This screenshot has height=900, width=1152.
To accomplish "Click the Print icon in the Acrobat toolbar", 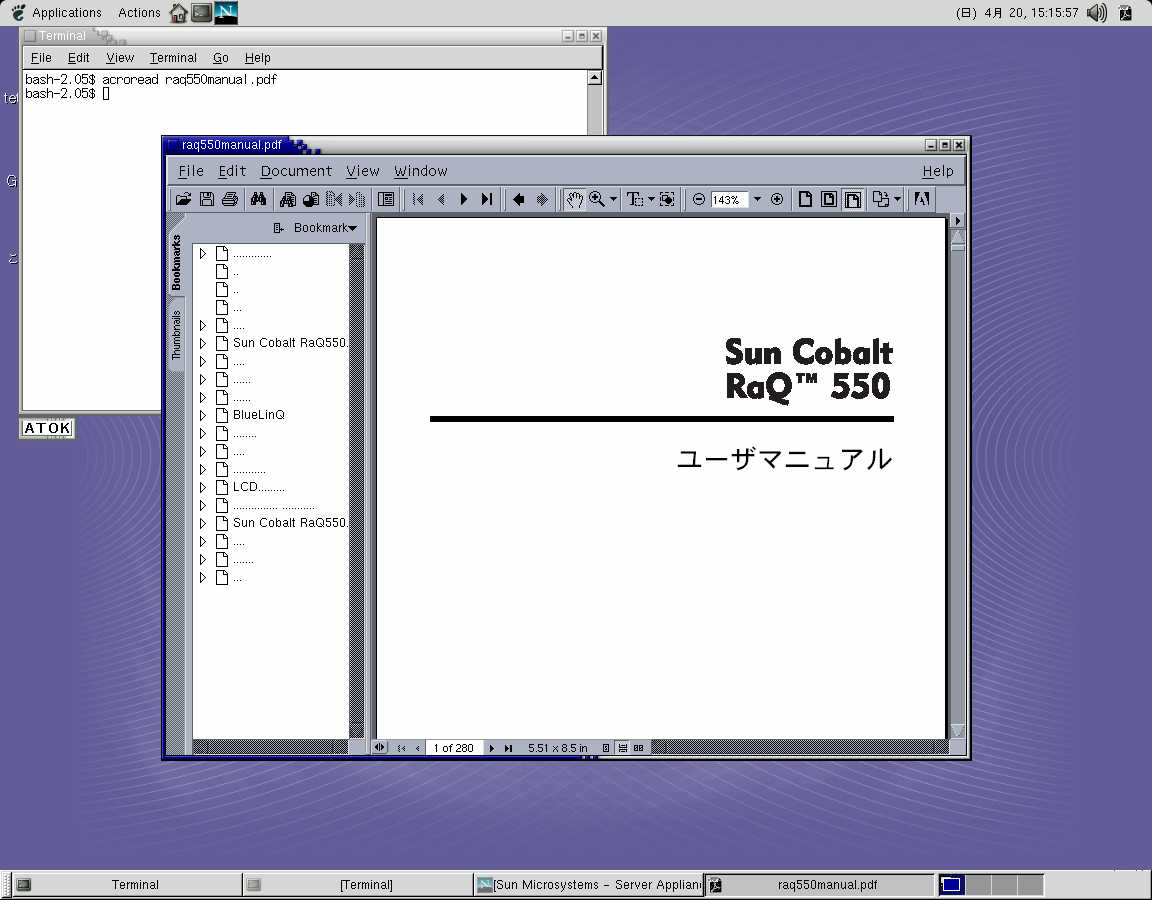I will (x=230, y=200).
